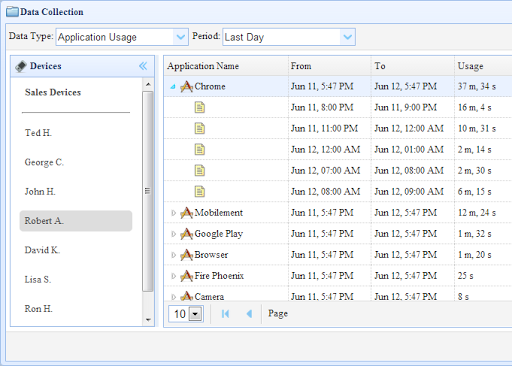Screen dimensions: 512x366
Task: Click document icon in Jun 12, 07:00 AM row
Action: coord(200,170)
